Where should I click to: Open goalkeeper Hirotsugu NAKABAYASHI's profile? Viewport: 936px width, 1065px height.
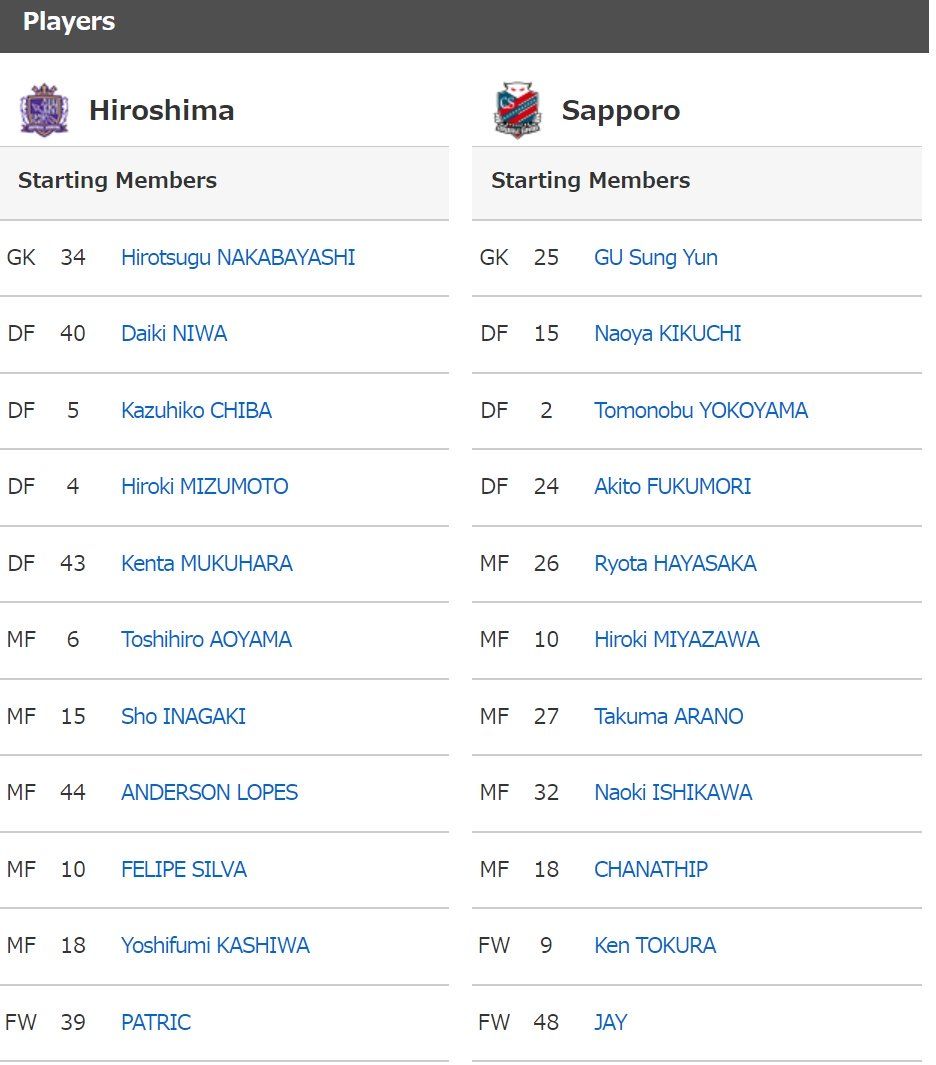pyautogui.click(x=239, y=257)
